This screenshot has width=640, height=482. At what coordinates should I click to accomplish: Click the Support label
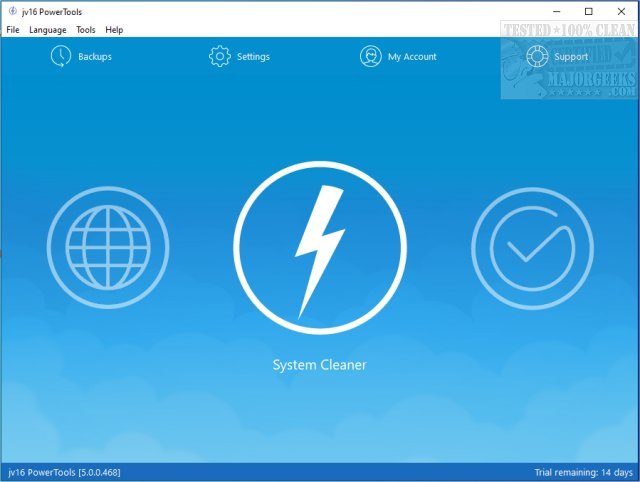coord(571,57)
